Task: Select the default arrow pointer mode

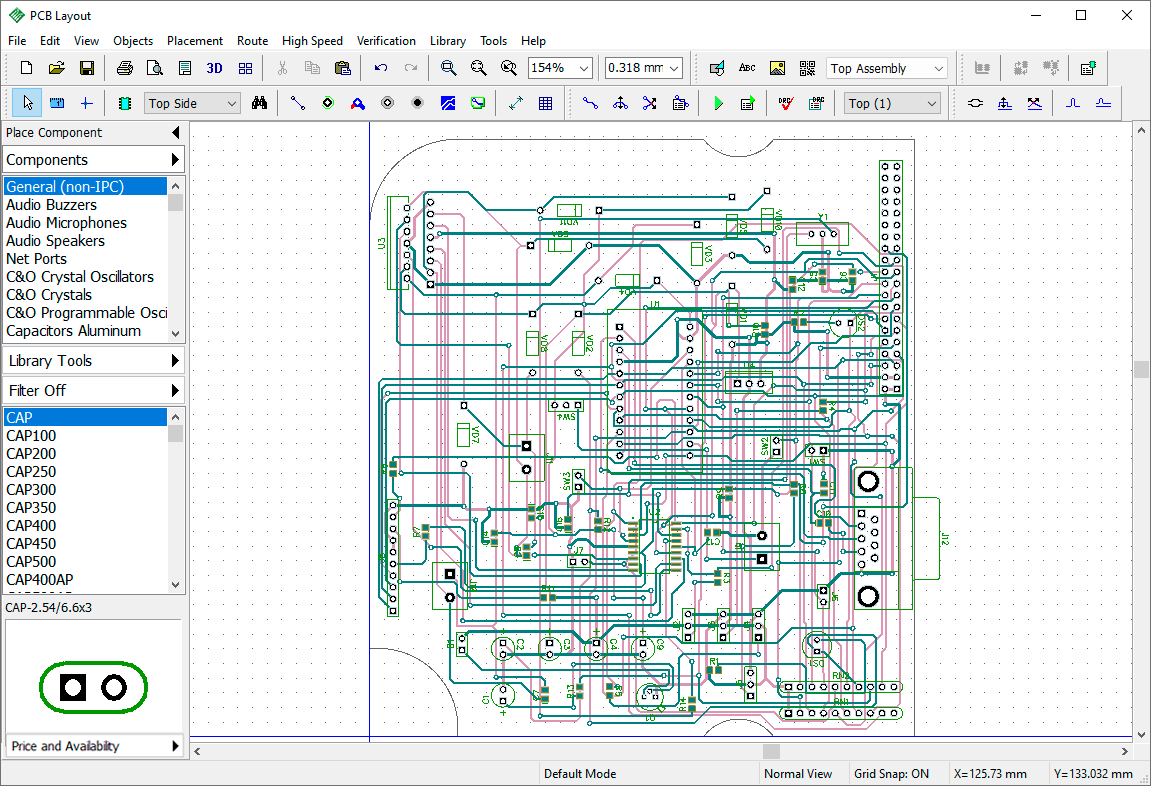Action: point(27,103)
